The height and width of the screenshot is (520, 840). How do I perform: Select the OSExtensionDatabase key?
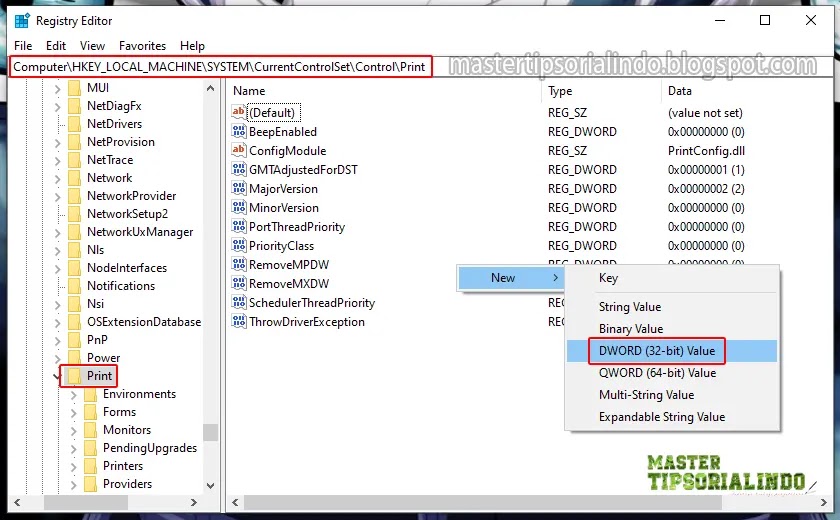pos(144,321)
